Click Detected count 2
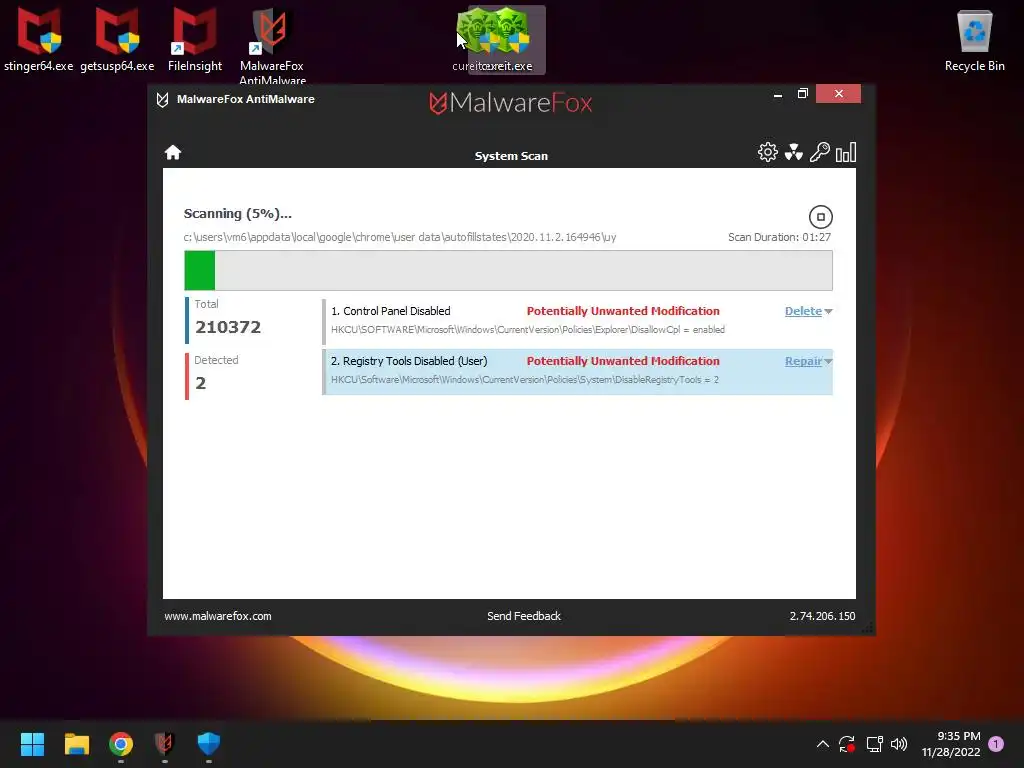Image resolution: width=1024 pixels, height=768 pixels. coord(200,383)
